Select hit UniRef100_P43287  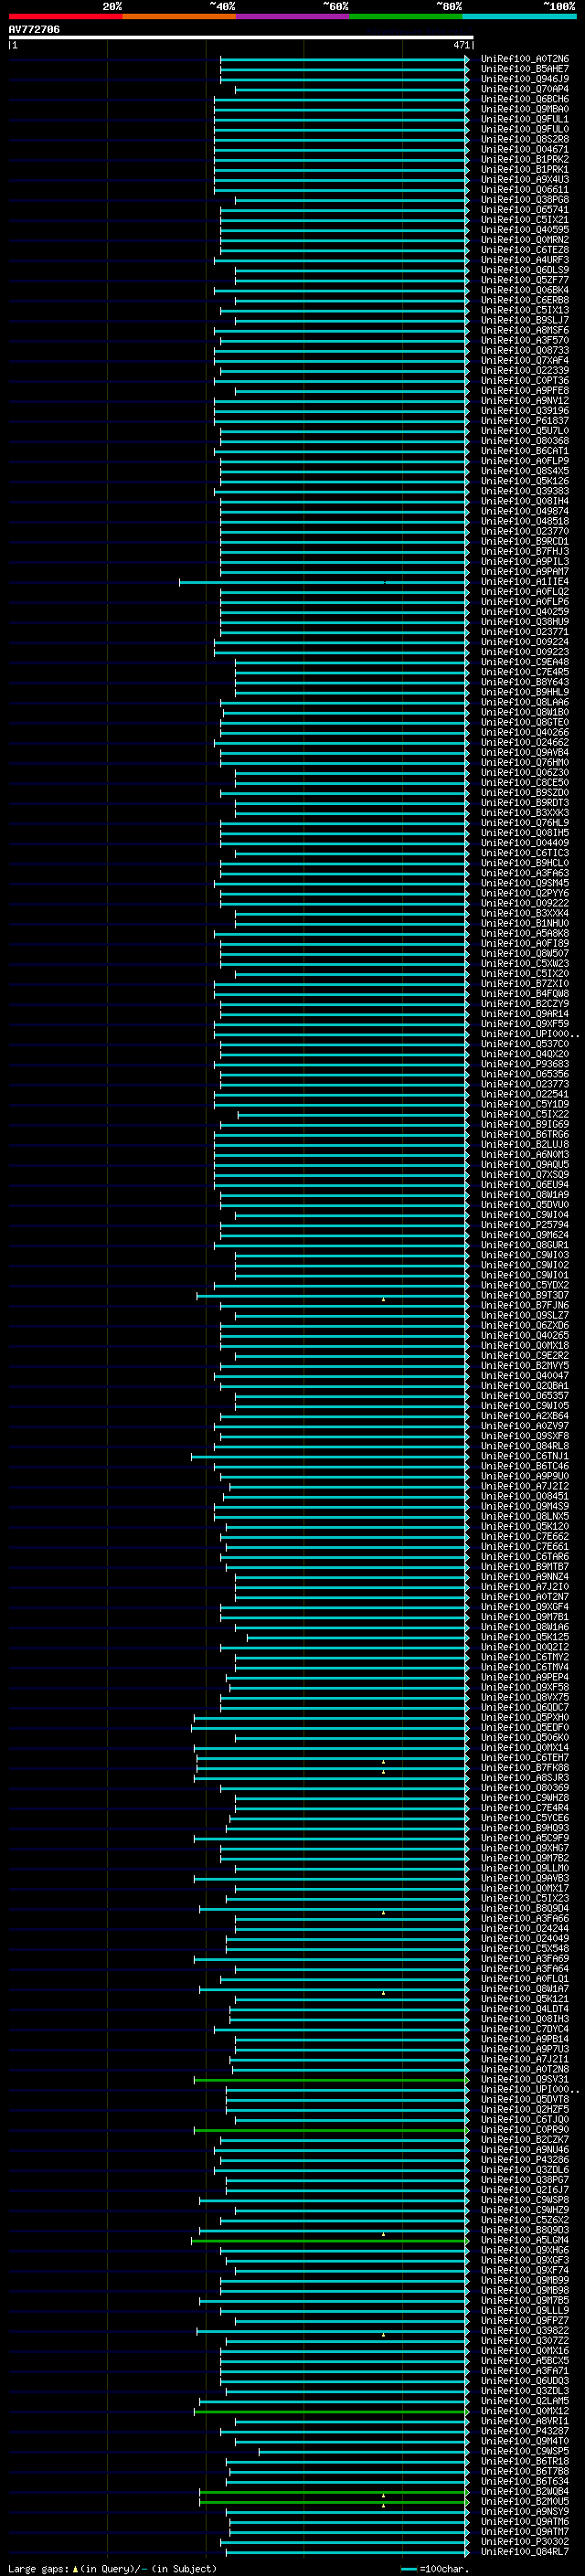pyautogui.click(x=524, y=2431)
